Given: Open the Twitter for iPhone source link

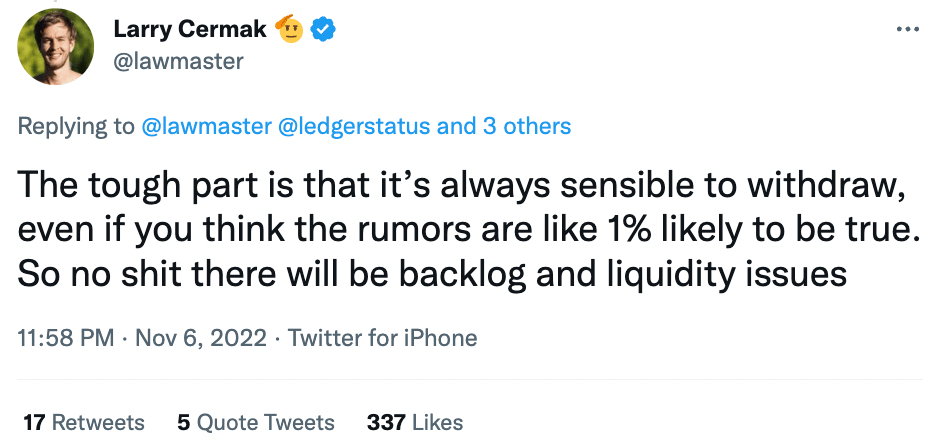Looking at the screenshot, I should (x=383, y=338).
